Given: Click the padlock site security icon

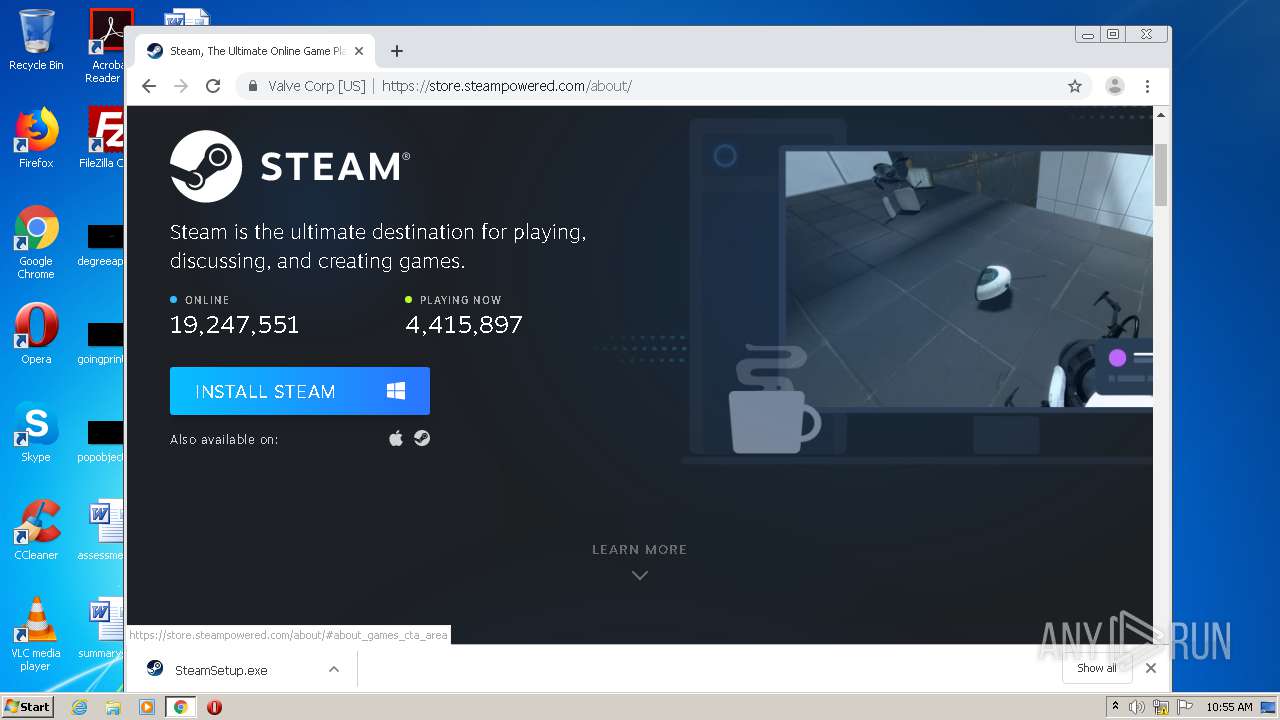Looking at the screenshot, I should tap(253, 86).
